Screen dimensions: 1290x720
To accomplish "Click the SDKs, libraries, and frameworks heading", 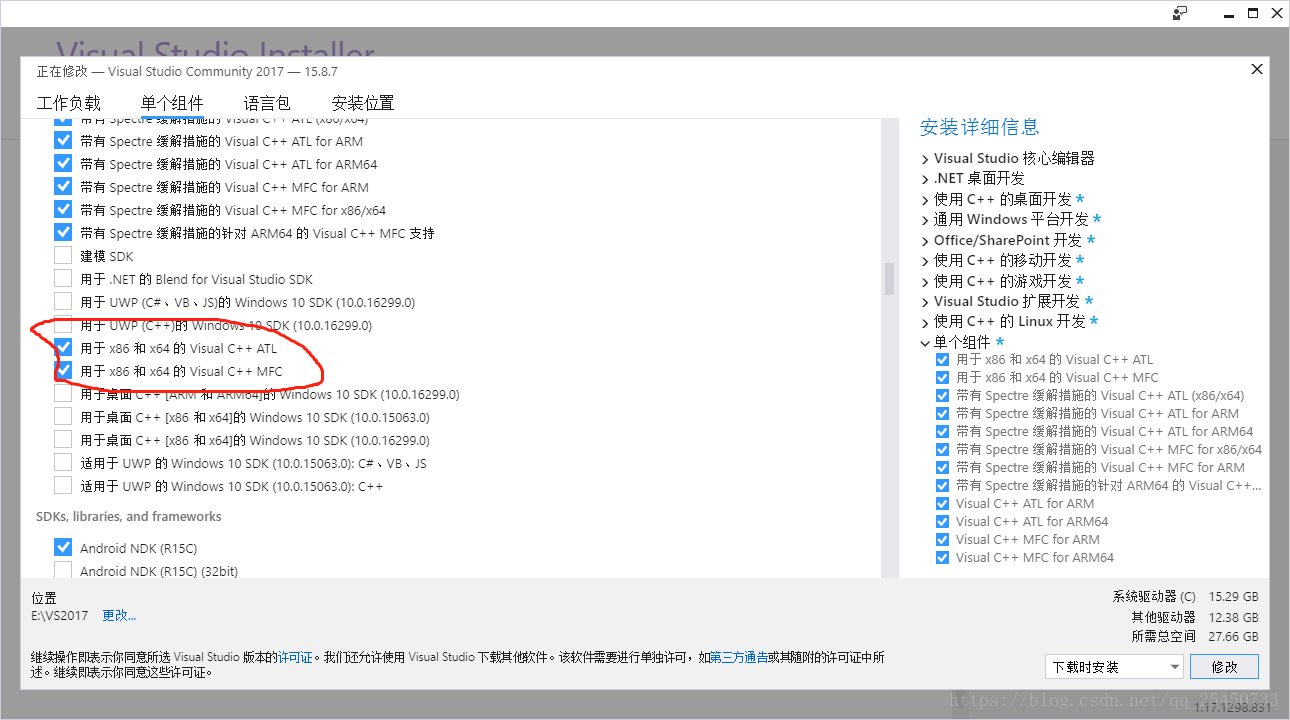I will tap(129, 516).
